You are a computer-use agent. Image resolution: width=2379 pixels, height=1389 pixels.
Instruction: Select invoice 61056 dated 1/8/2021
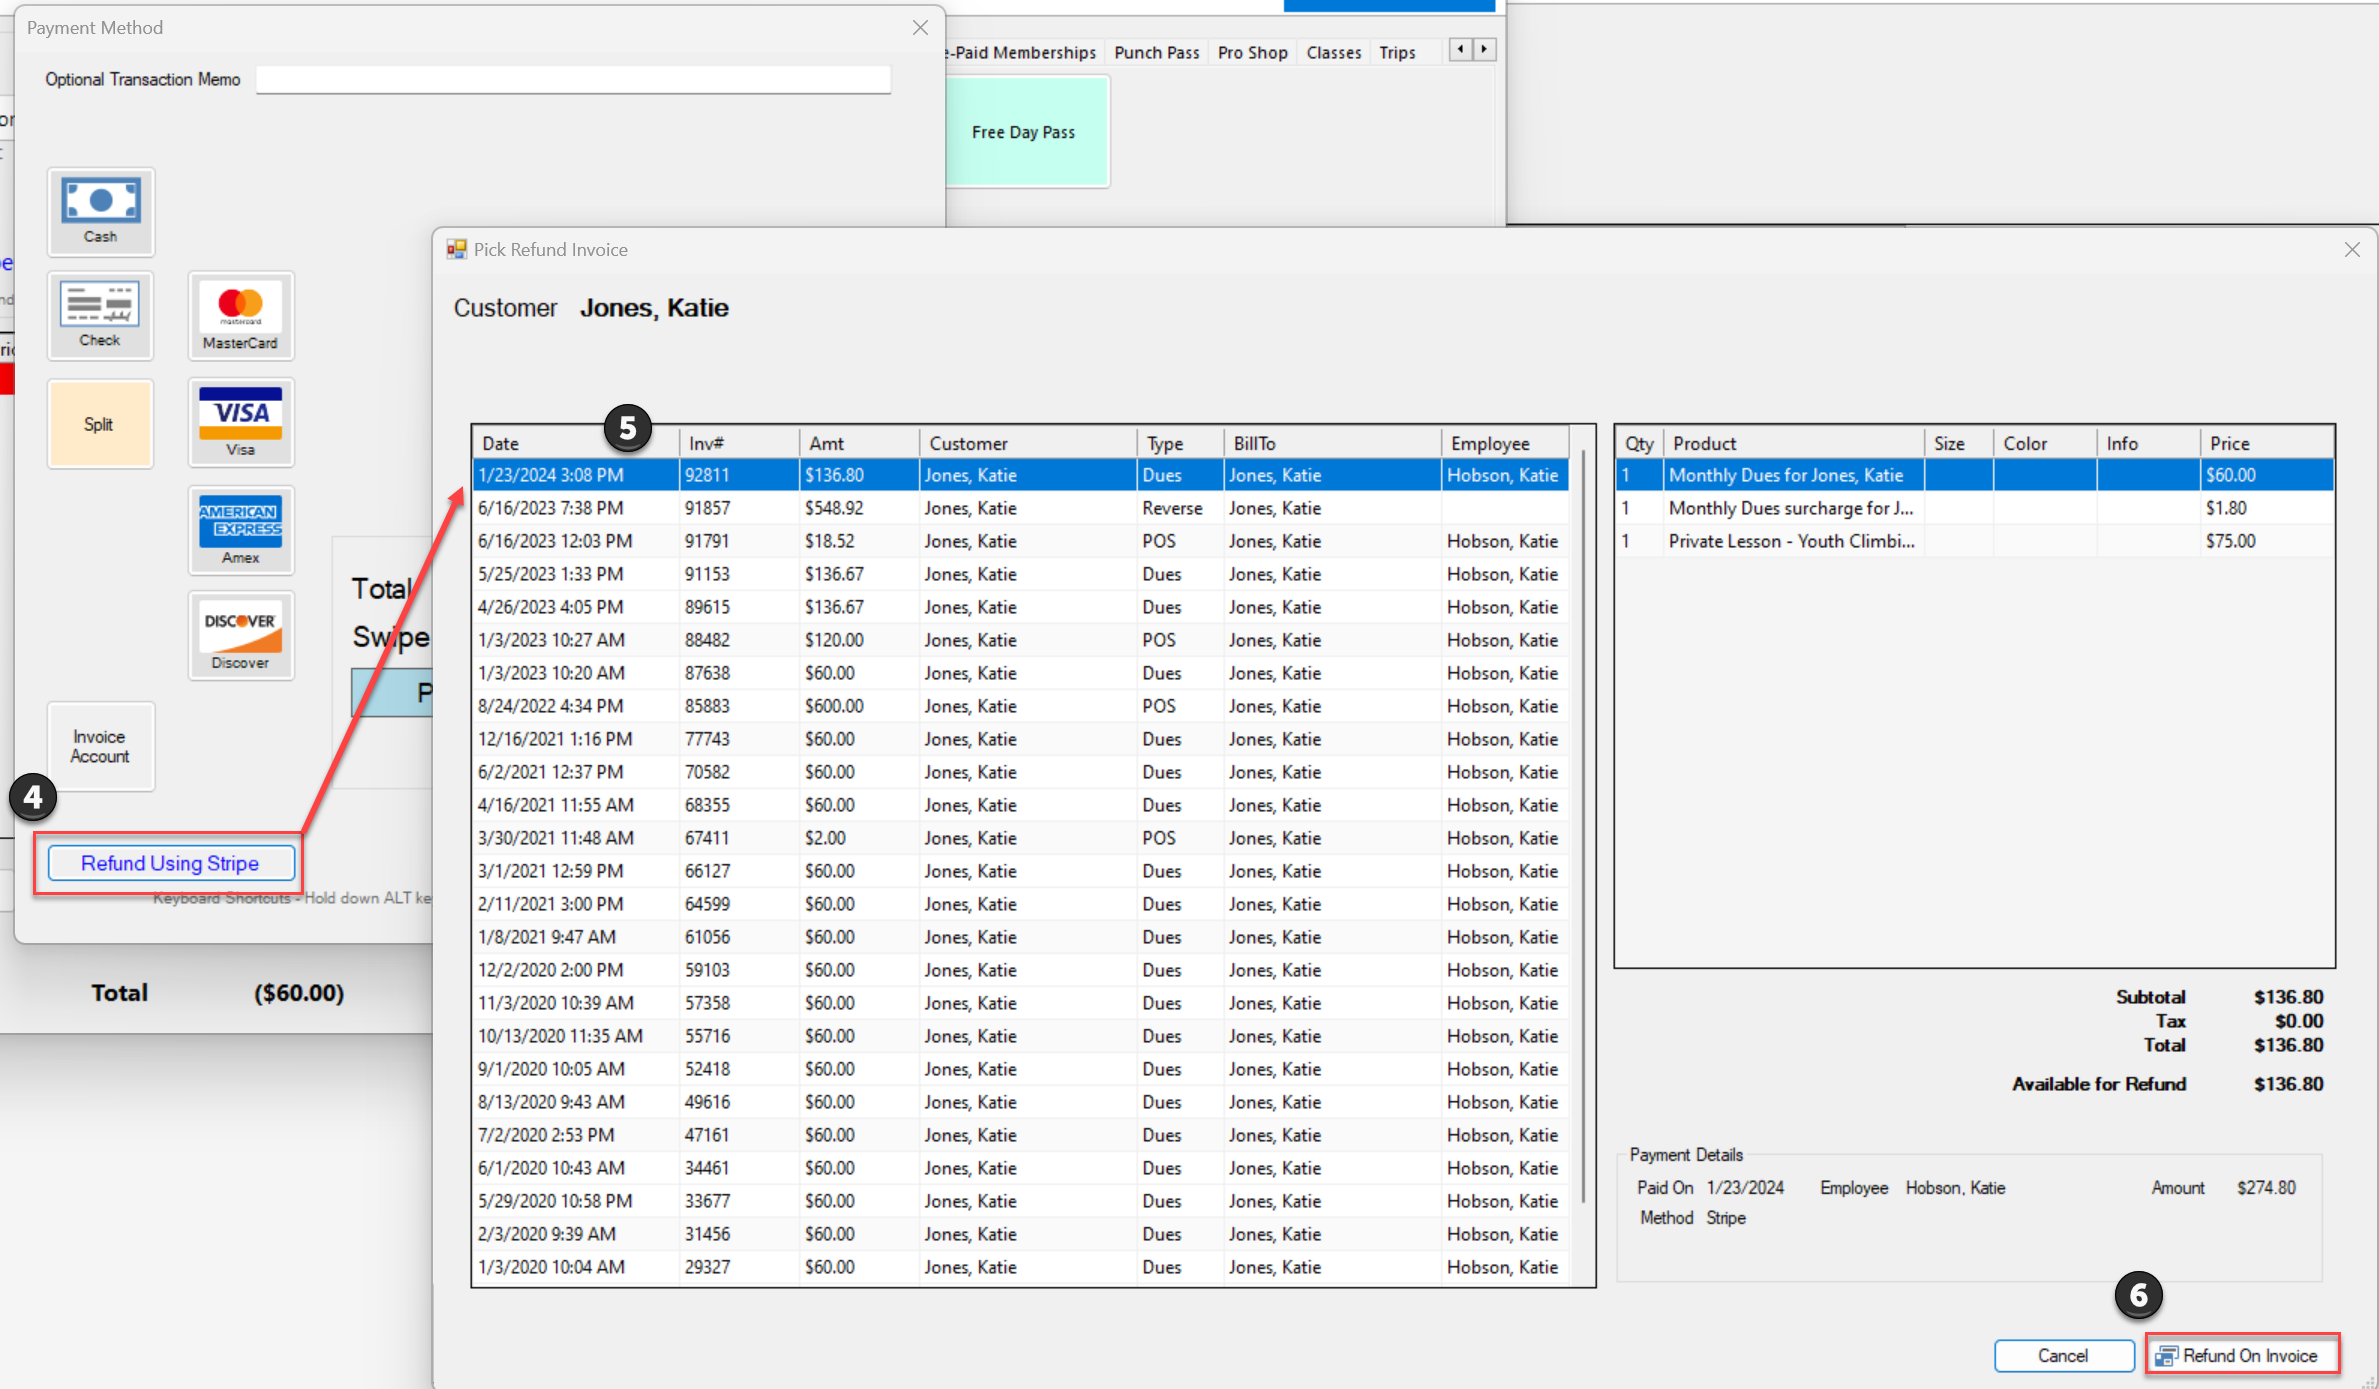coord(1021,937)
